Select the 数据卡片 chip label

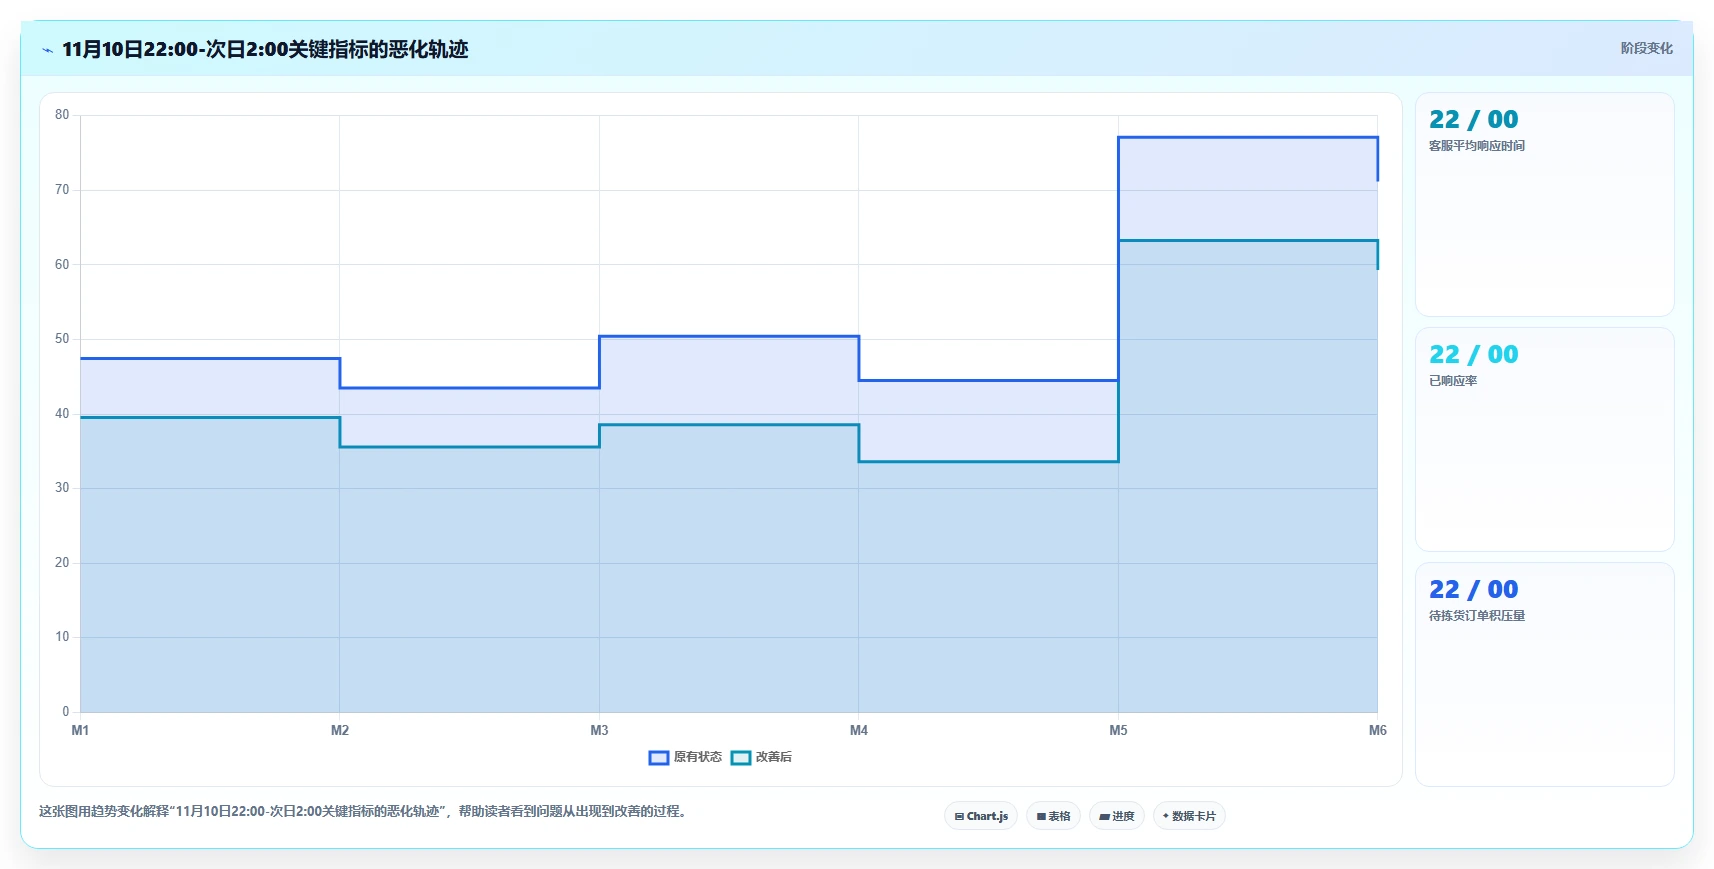coord(1194,816)
